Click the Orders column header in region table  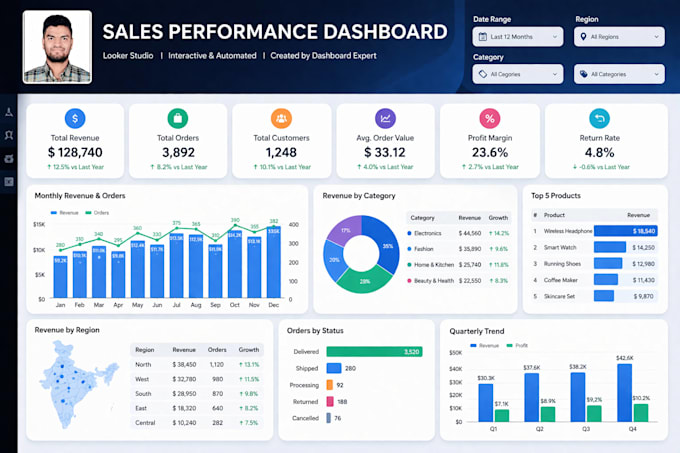coord(217,349)
